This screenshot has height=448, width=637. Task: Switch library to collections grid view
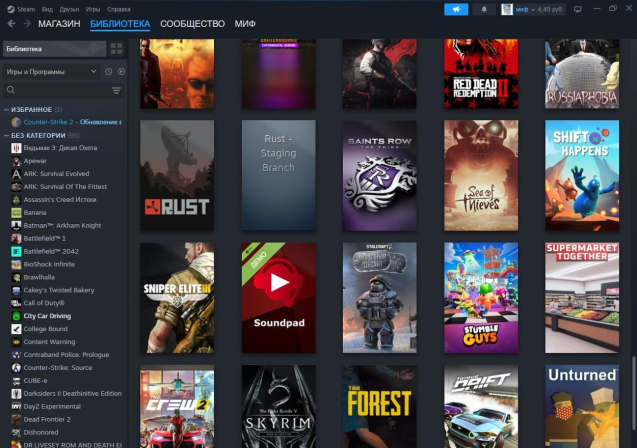(117, 48)
